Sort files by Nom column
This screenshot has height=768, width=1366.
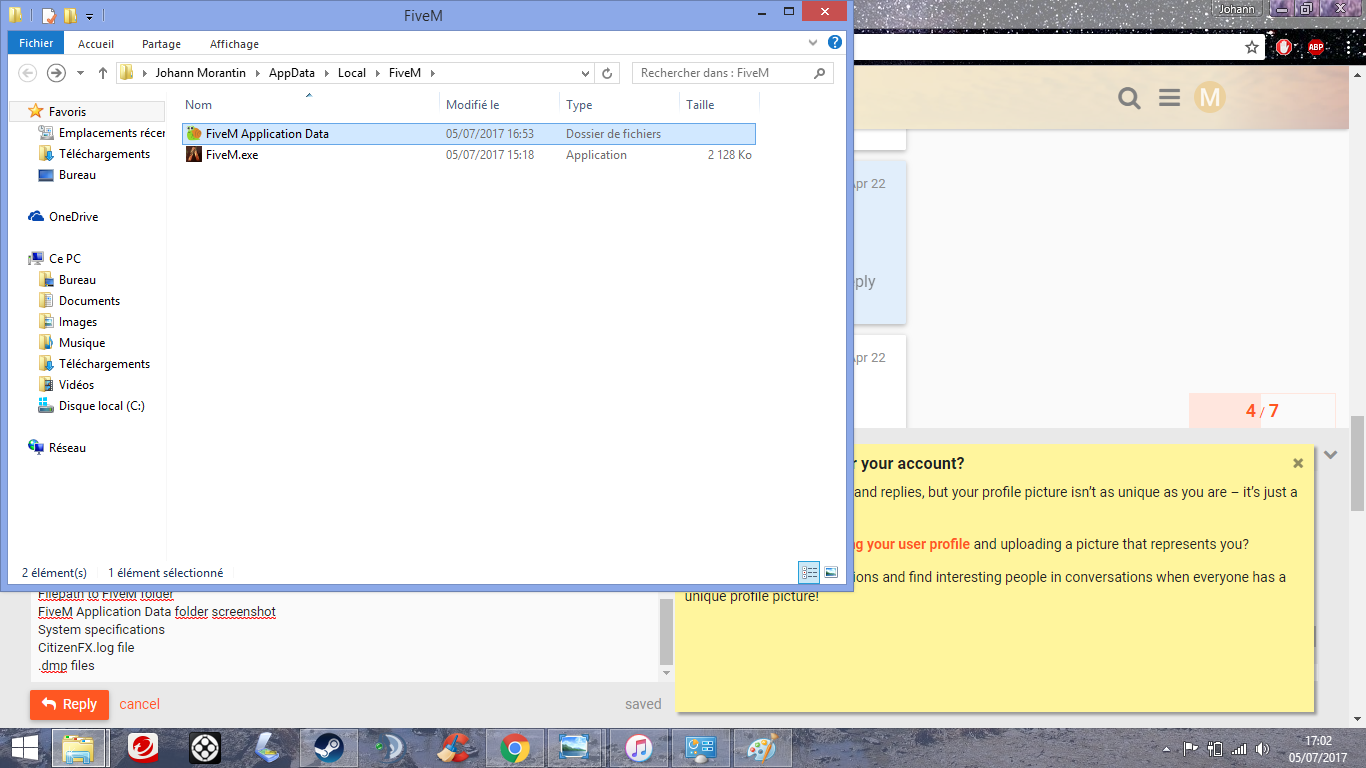[199, 105]
